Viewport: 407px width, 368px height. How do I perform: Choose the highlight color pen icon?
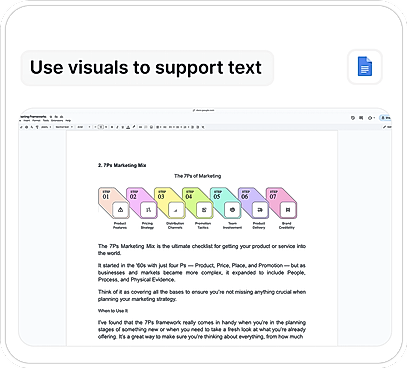(x=134, y=127)
